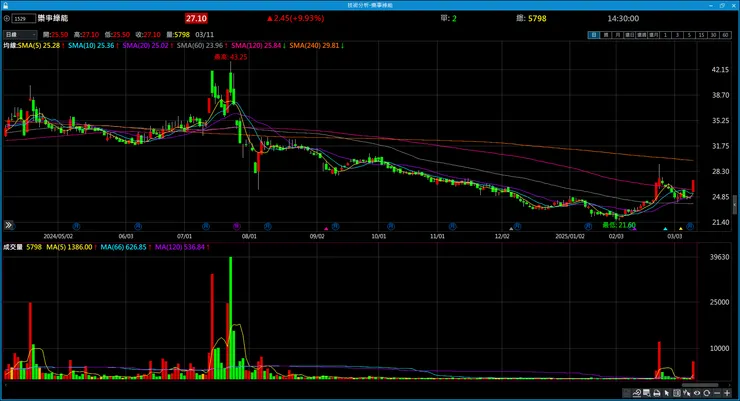Switch to 30-minute interval tab
This screenshot has width=740, height=401.
pyautogui.click(x=713, y=35)
